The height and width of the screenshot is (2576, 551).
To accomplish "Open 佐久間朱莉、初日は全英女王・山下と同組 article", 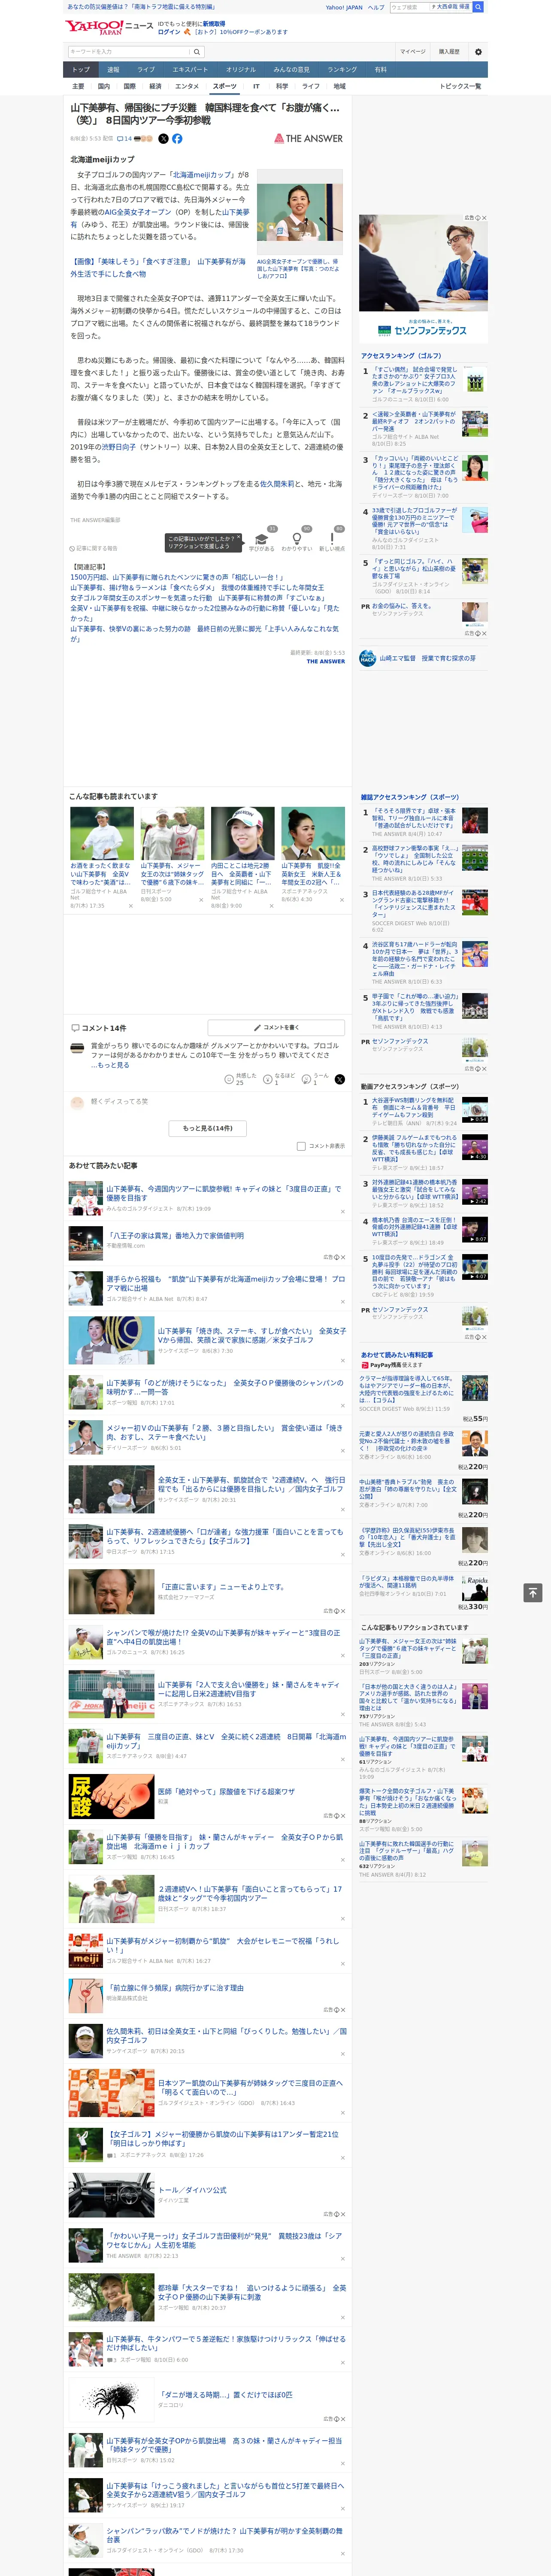I will [226, 2035].
